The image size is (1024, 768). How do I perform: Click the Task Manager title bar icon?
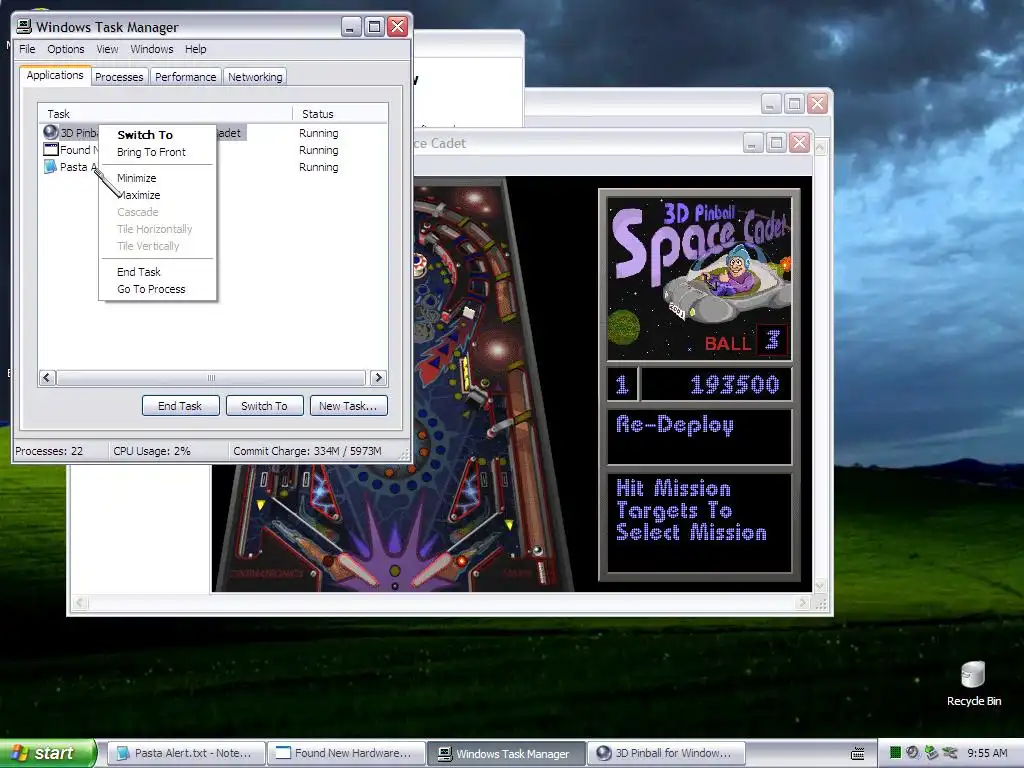point(24,26)
